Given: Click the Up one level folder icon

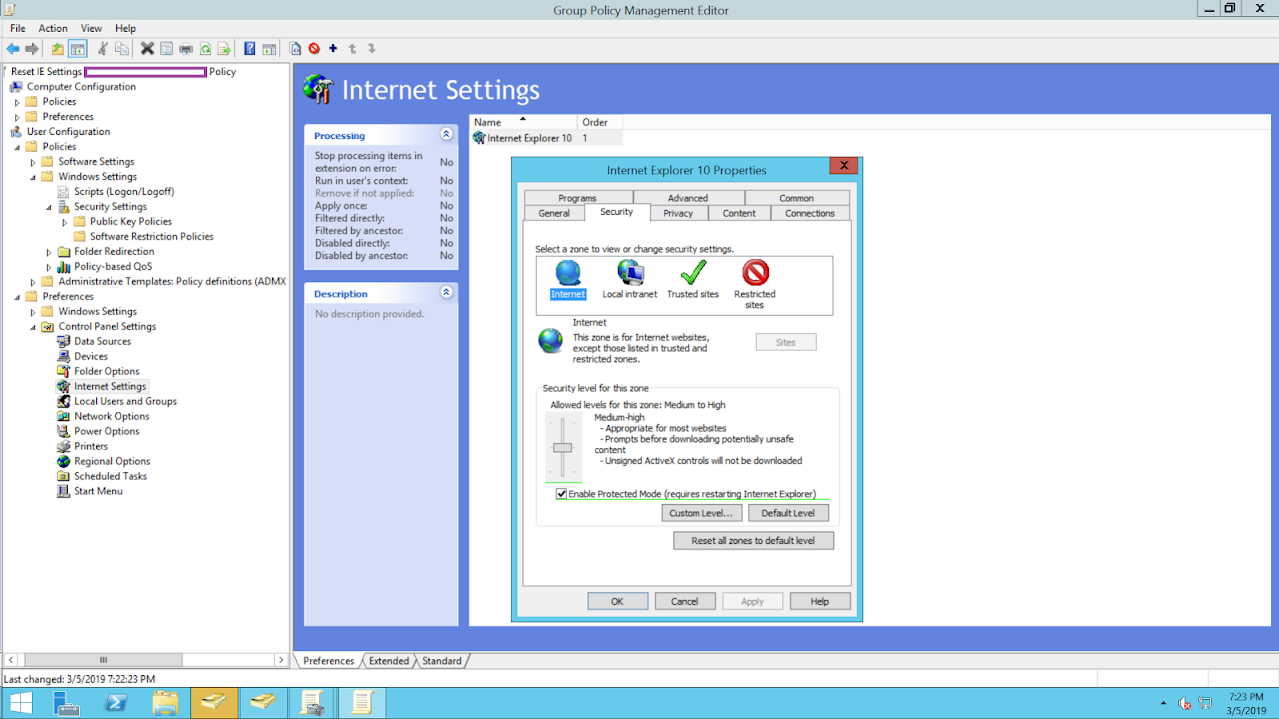Looking at the screenshot, I should coord(58,49).
